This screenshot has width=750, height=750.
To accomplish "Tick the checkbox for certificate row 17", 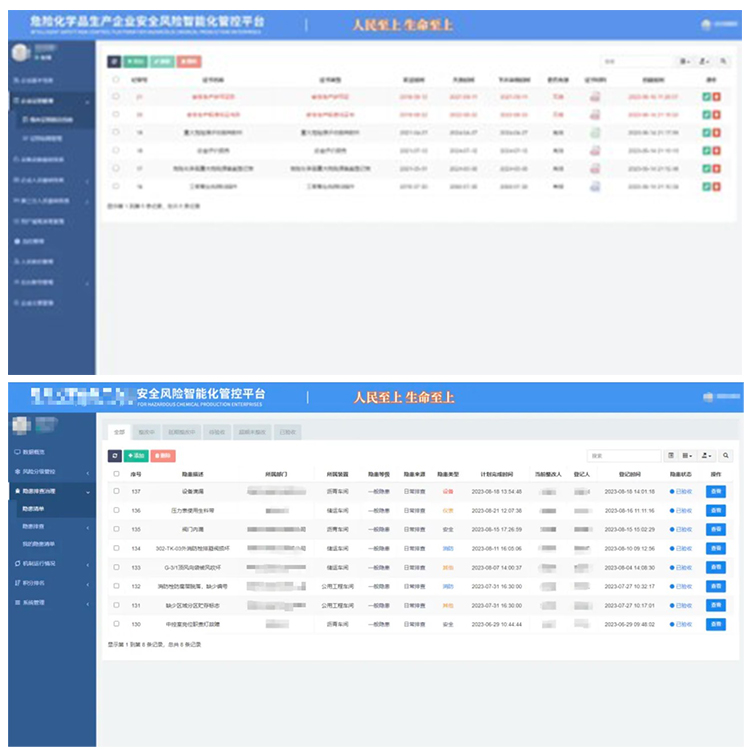I will coord(116,168).
